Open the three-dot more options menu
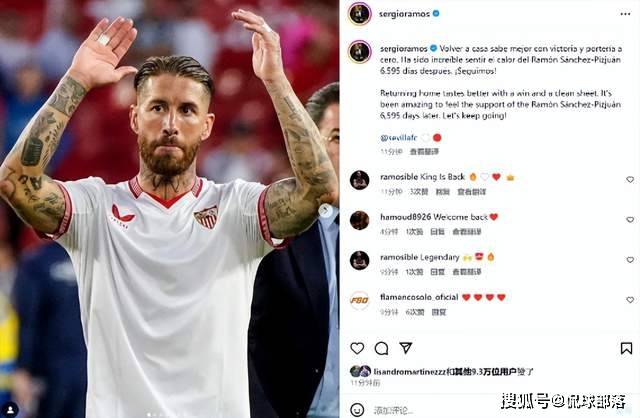The image size is (640, 418). pyautogui.click(x=625, y=14)
